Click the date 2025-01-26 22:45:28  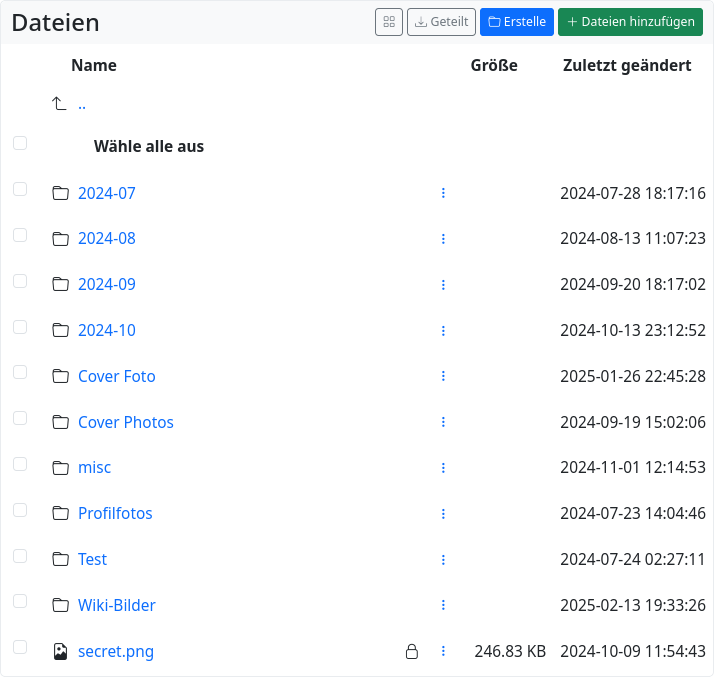pyautogui.click(x=632, y=376)
